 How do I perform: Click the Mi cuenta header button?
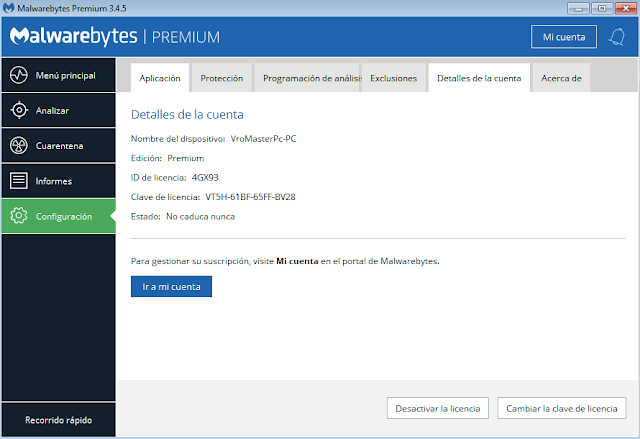(x=564, y=37)
